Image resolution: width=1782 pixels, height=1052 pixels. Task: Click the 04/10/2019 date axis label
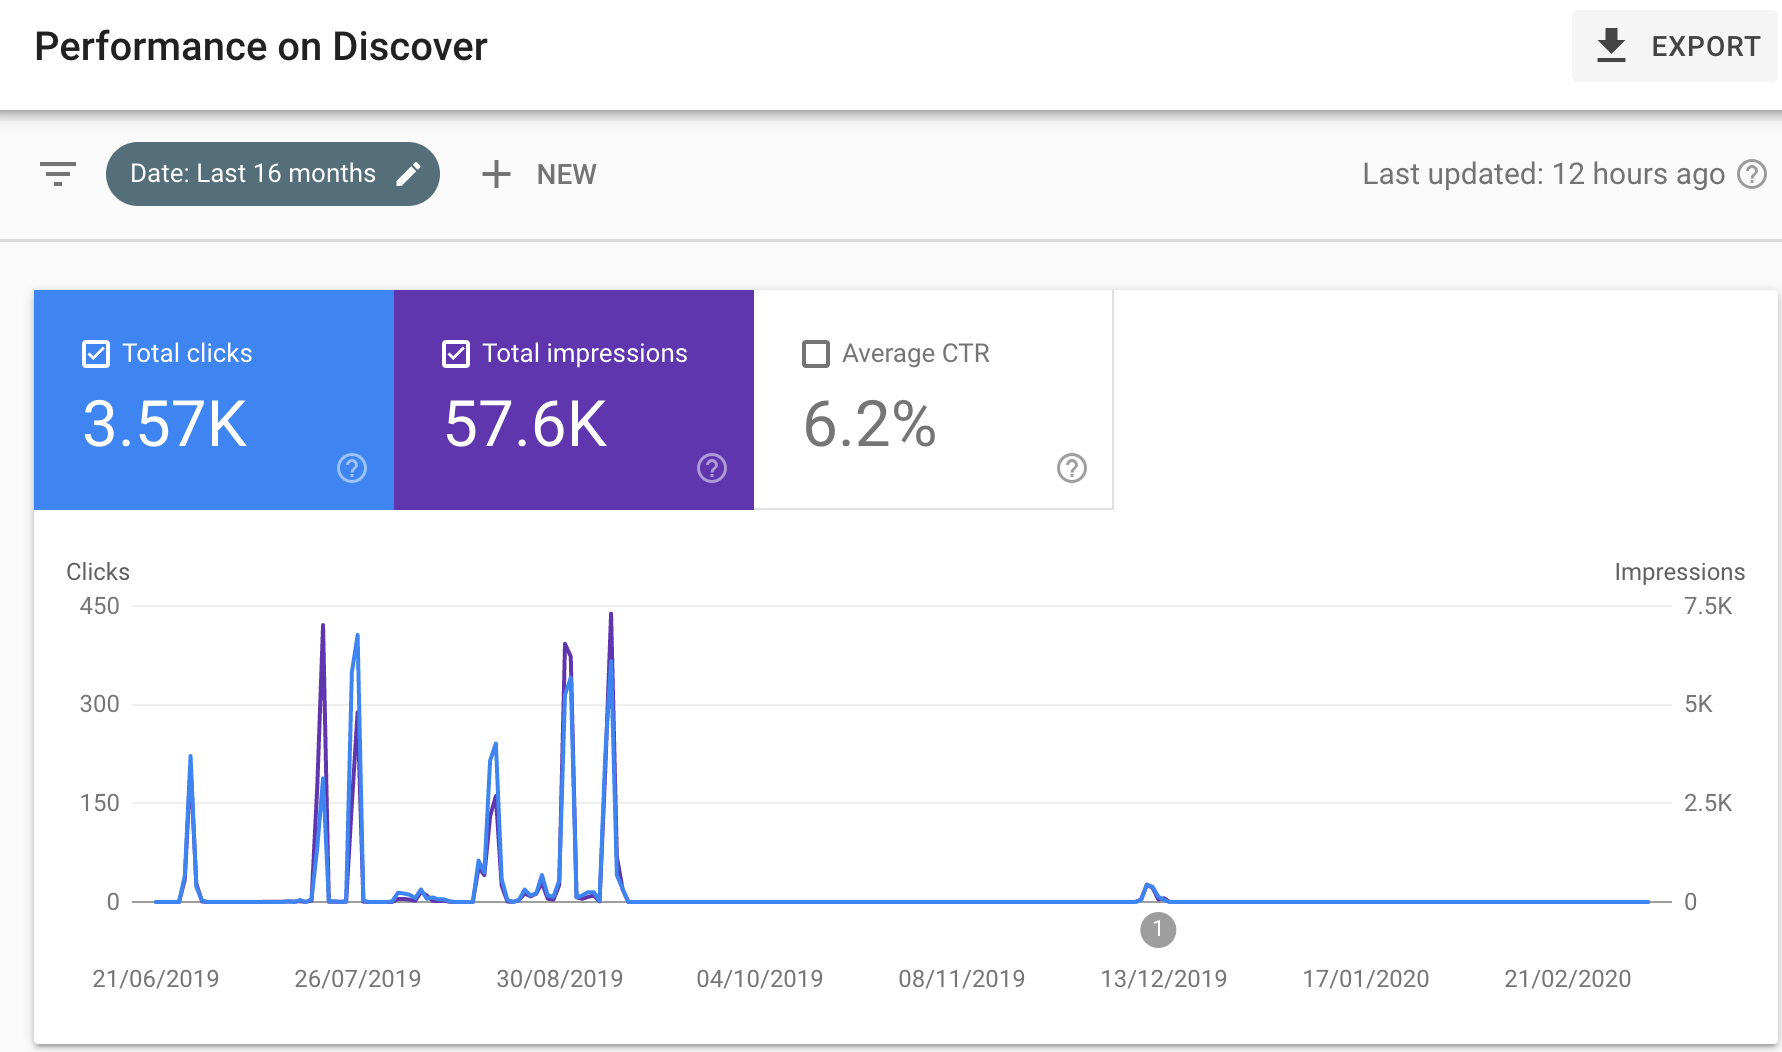[x=760, y=979]
